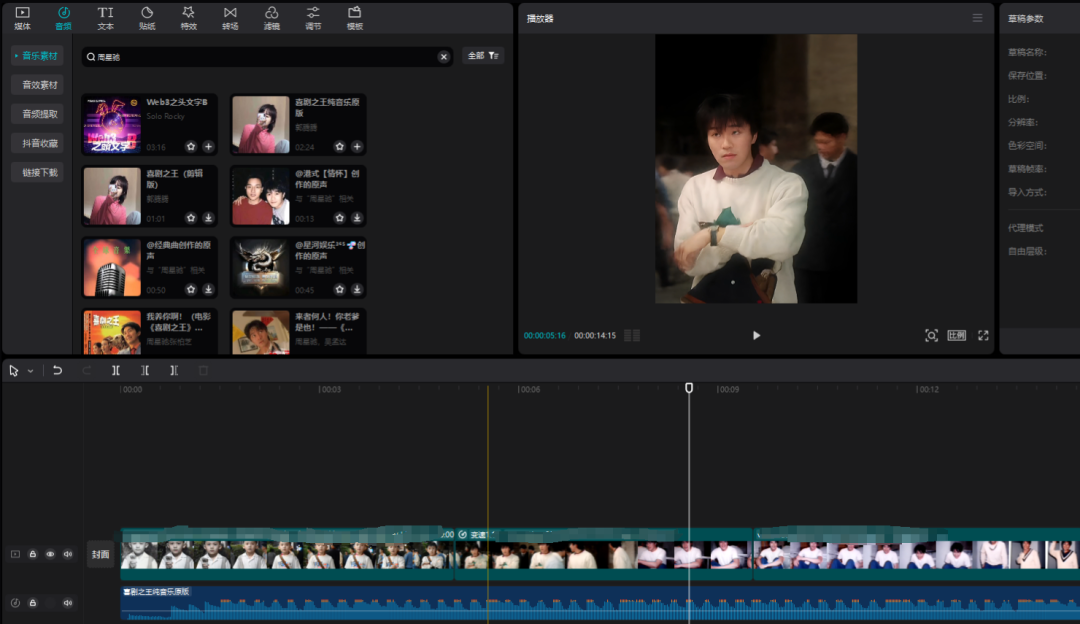Screen dimensions: 1080x624
Task: Select 音频提取 in the audio sidebar
Action: 37,114
